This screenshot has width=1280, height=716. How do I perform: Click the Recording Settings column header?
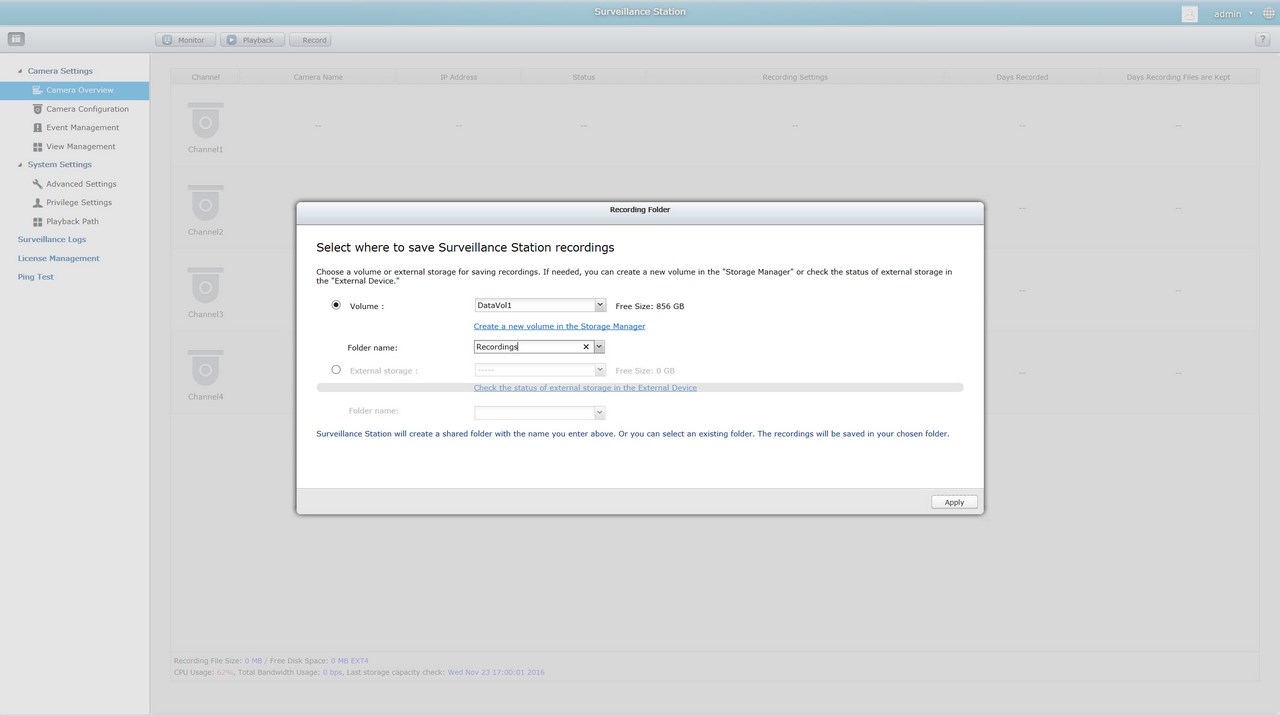pyautogui.click(x=795, y=77)
